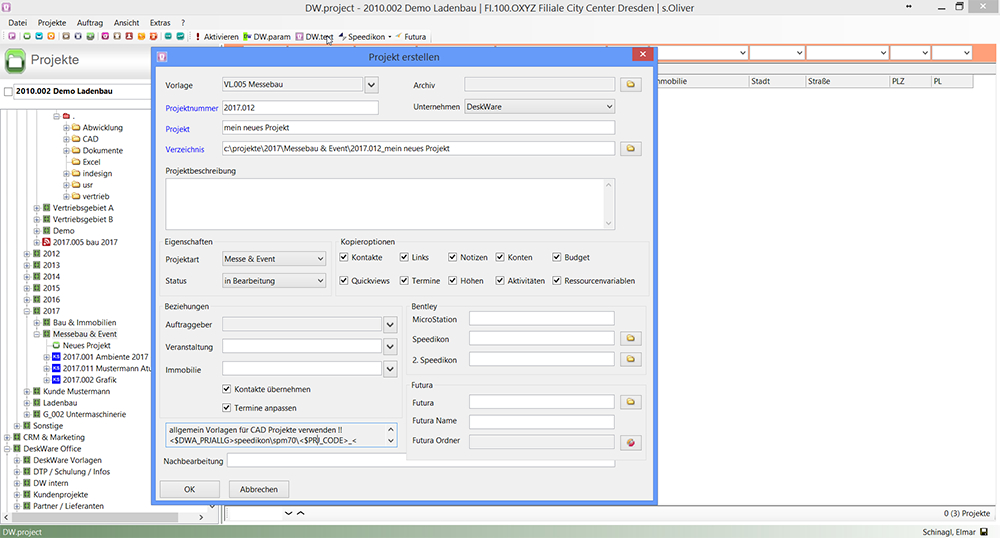Open the Projektart dropdown
Screen dimensions: 1000x538
[274, 259]
